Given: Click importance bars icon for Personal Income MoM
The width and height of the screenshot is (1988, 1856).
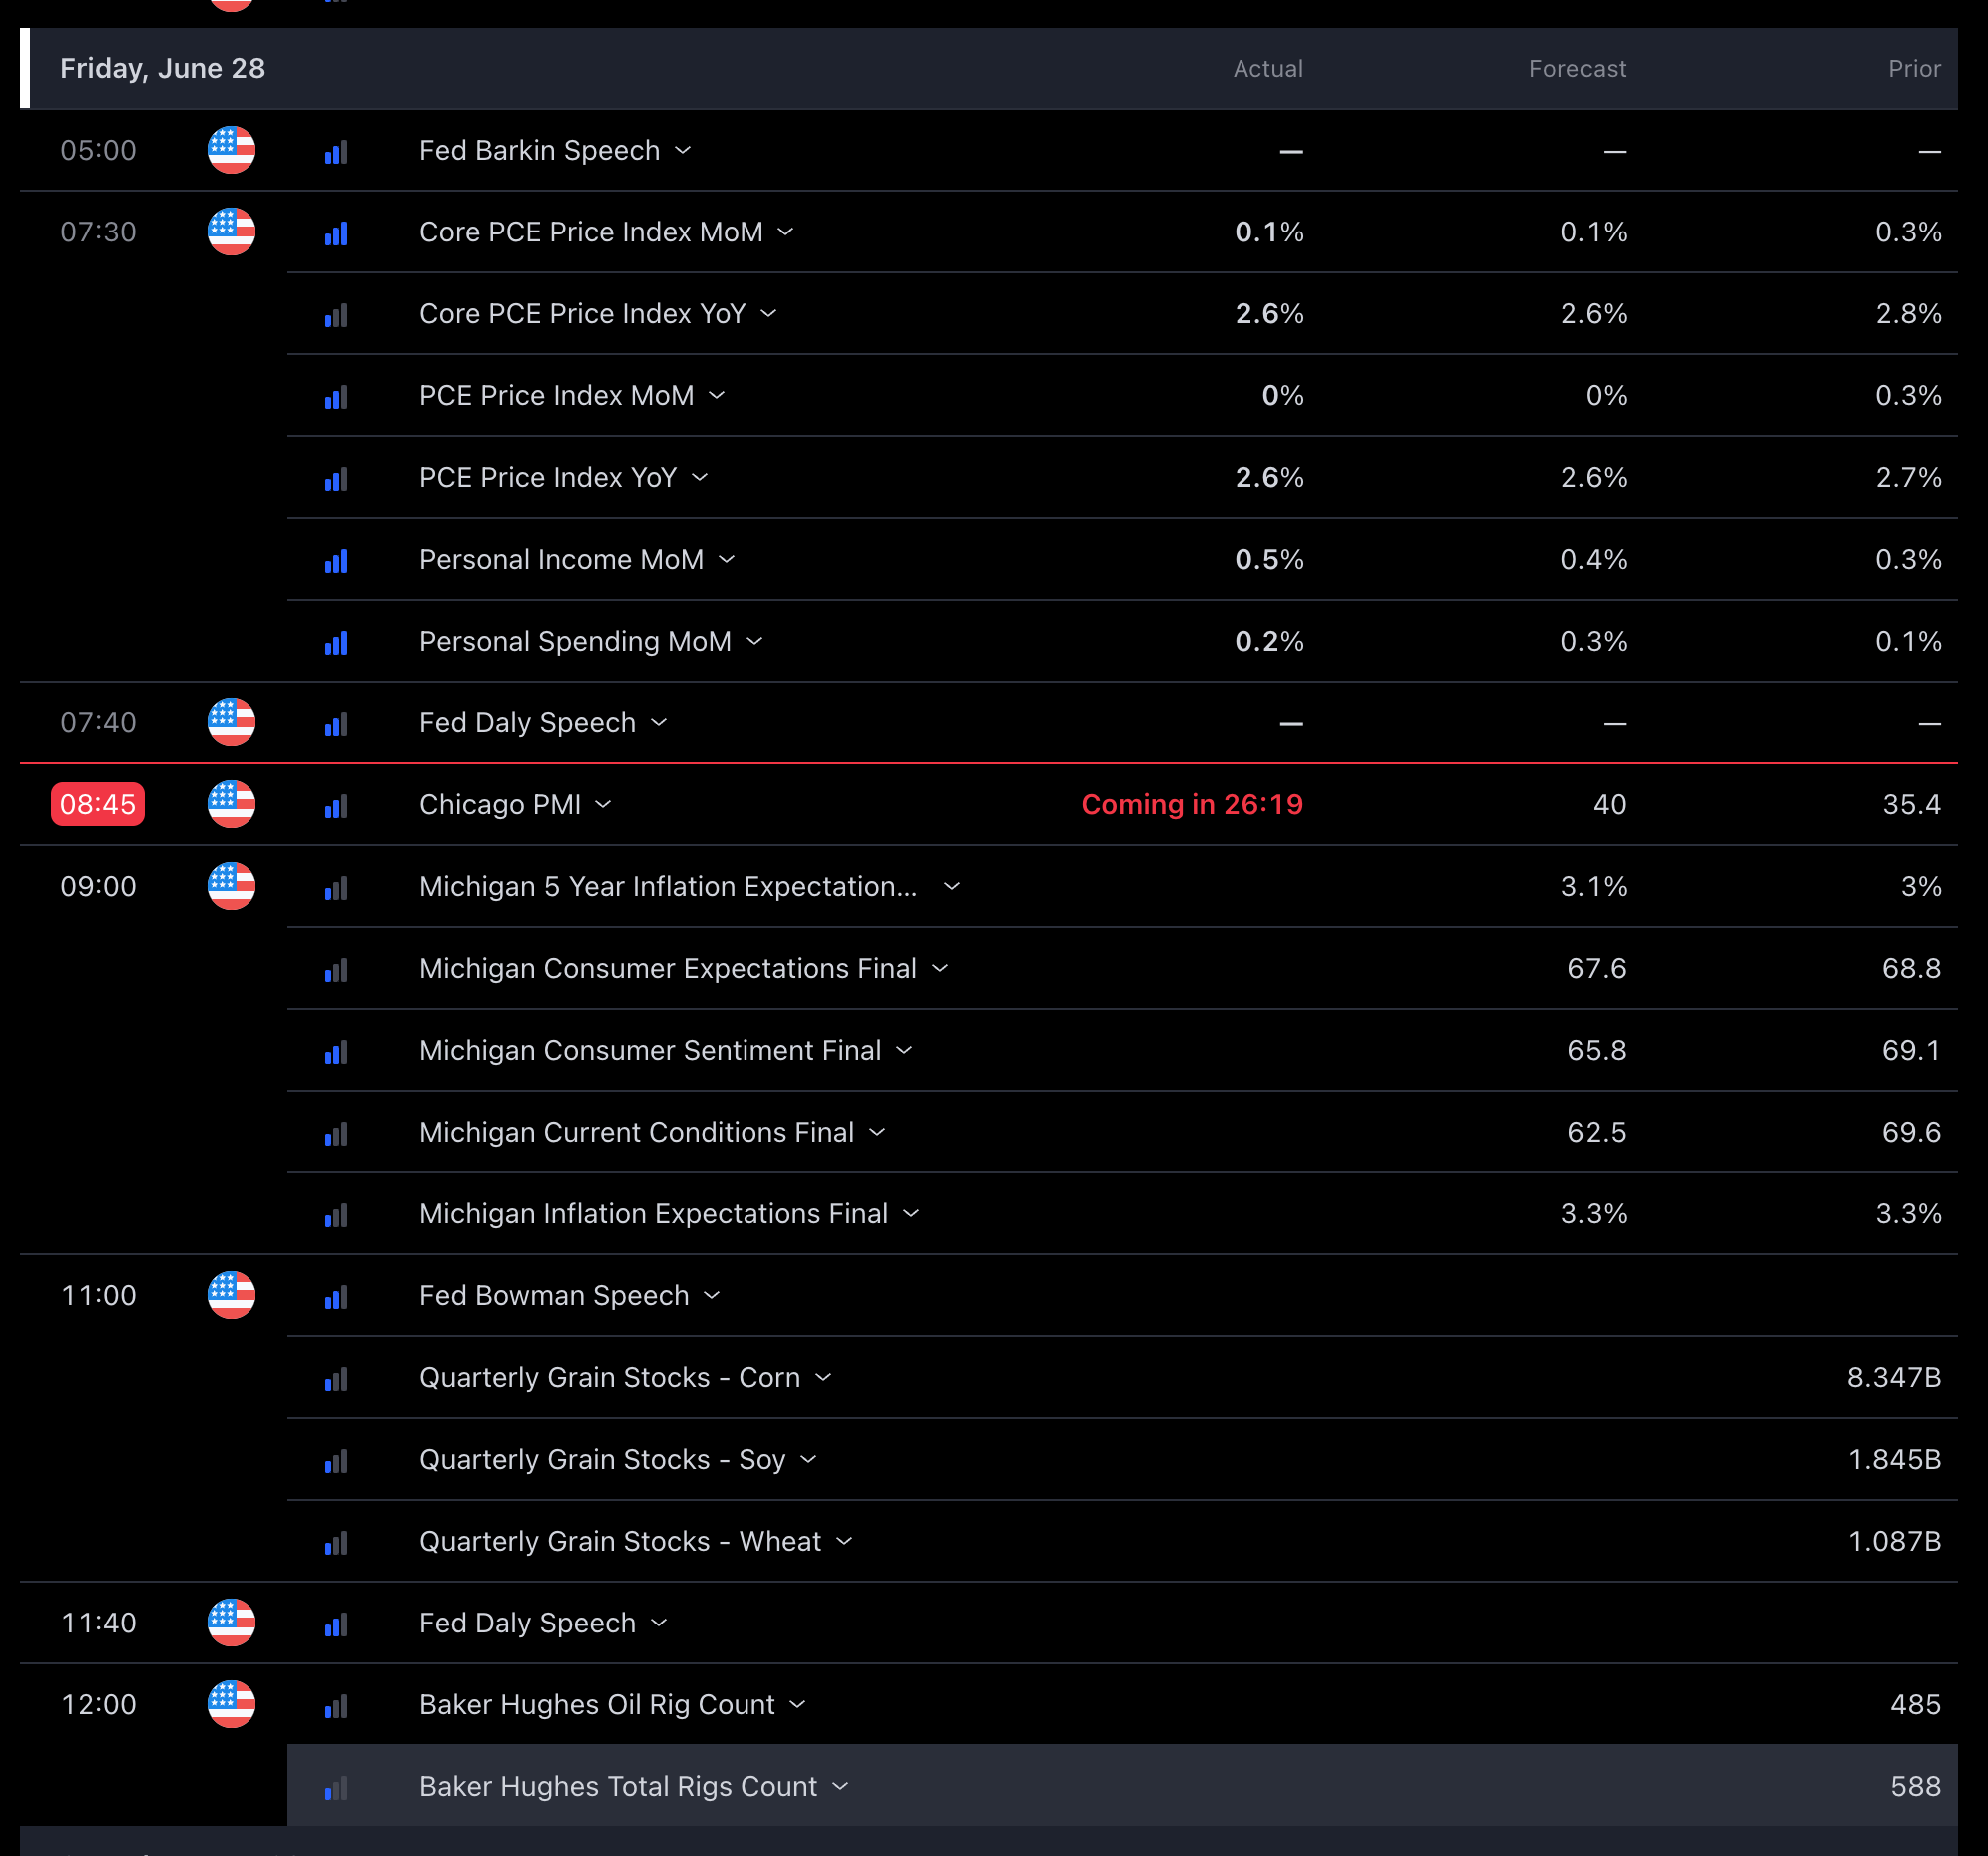Looking at the screenshot, I should 336,560.
